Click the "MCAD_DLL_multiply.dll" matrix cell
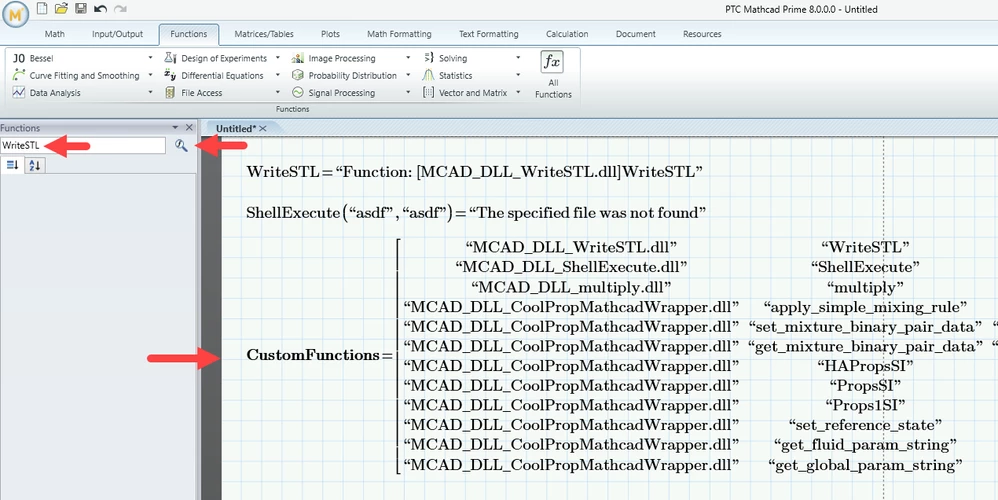The image size is (998, 500). pyautogui.click(x=571, y=287)
